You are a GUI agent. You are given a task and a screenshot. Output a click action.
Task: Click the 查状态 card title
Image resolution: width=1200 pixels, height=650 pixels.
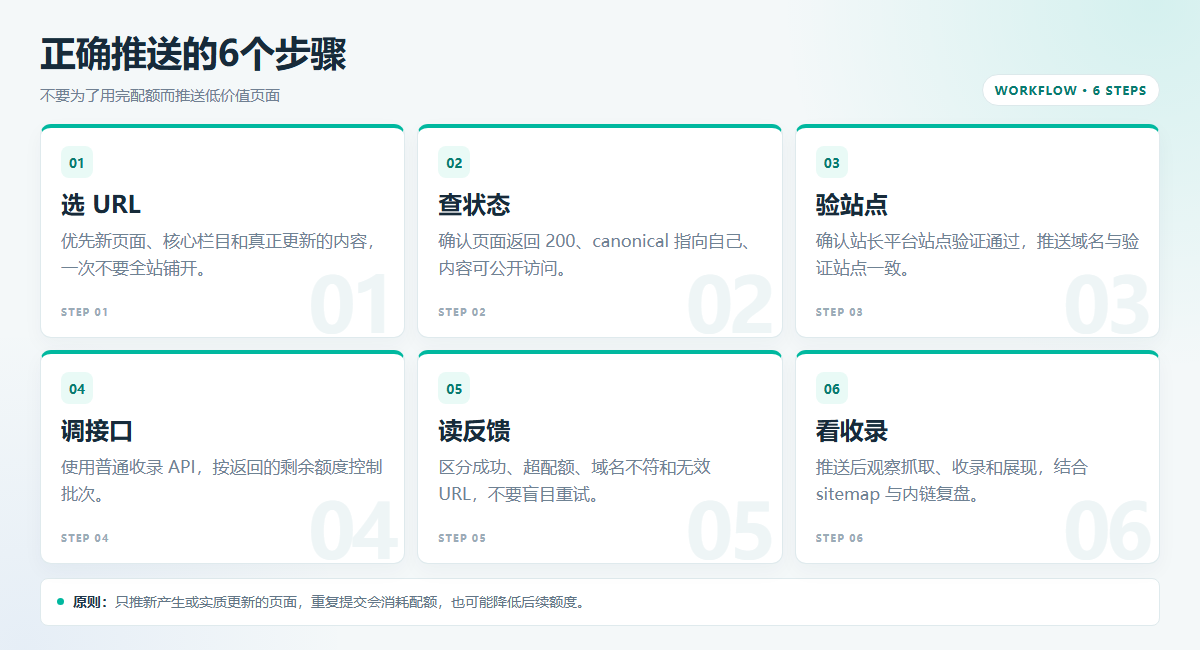coord(474,205)
